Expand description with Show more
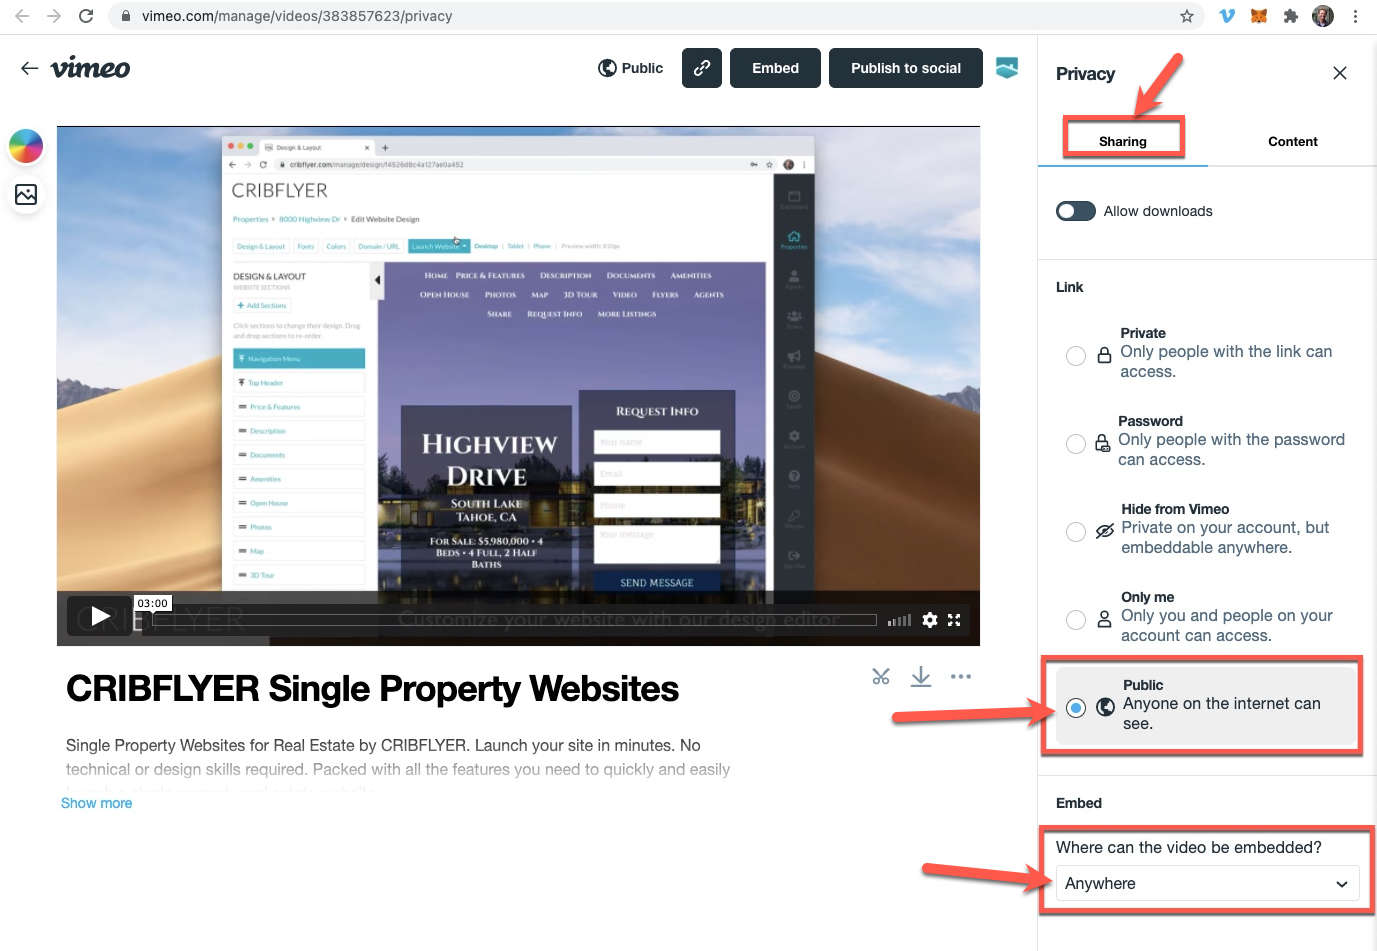1377x951 pixels. [x=96, y=803]
